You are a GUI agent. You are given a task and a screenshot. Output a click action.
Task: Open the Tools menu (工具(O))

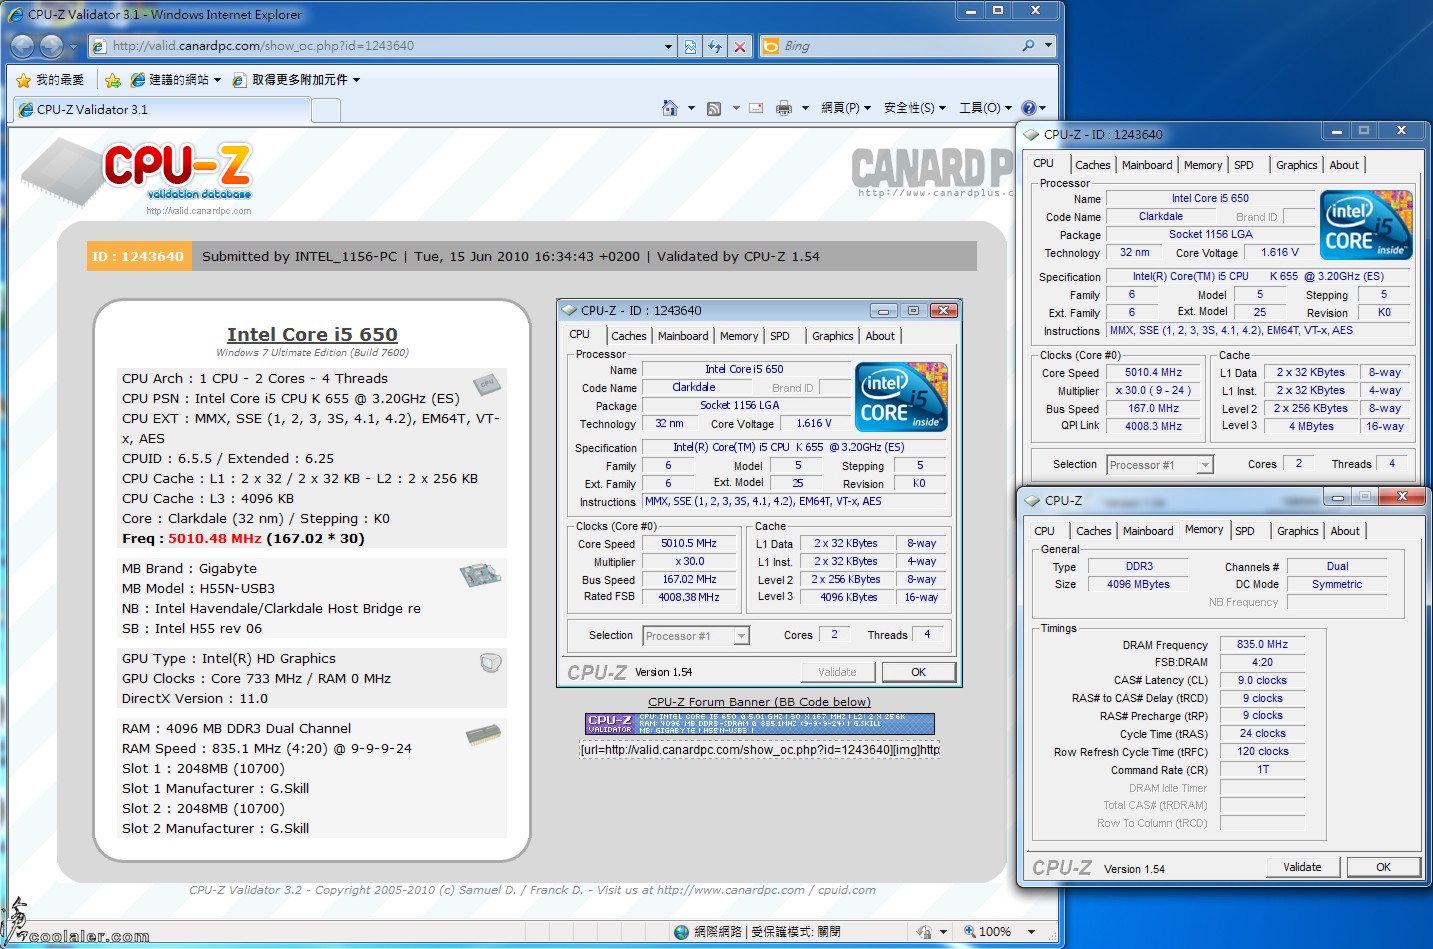pos(985,108)
